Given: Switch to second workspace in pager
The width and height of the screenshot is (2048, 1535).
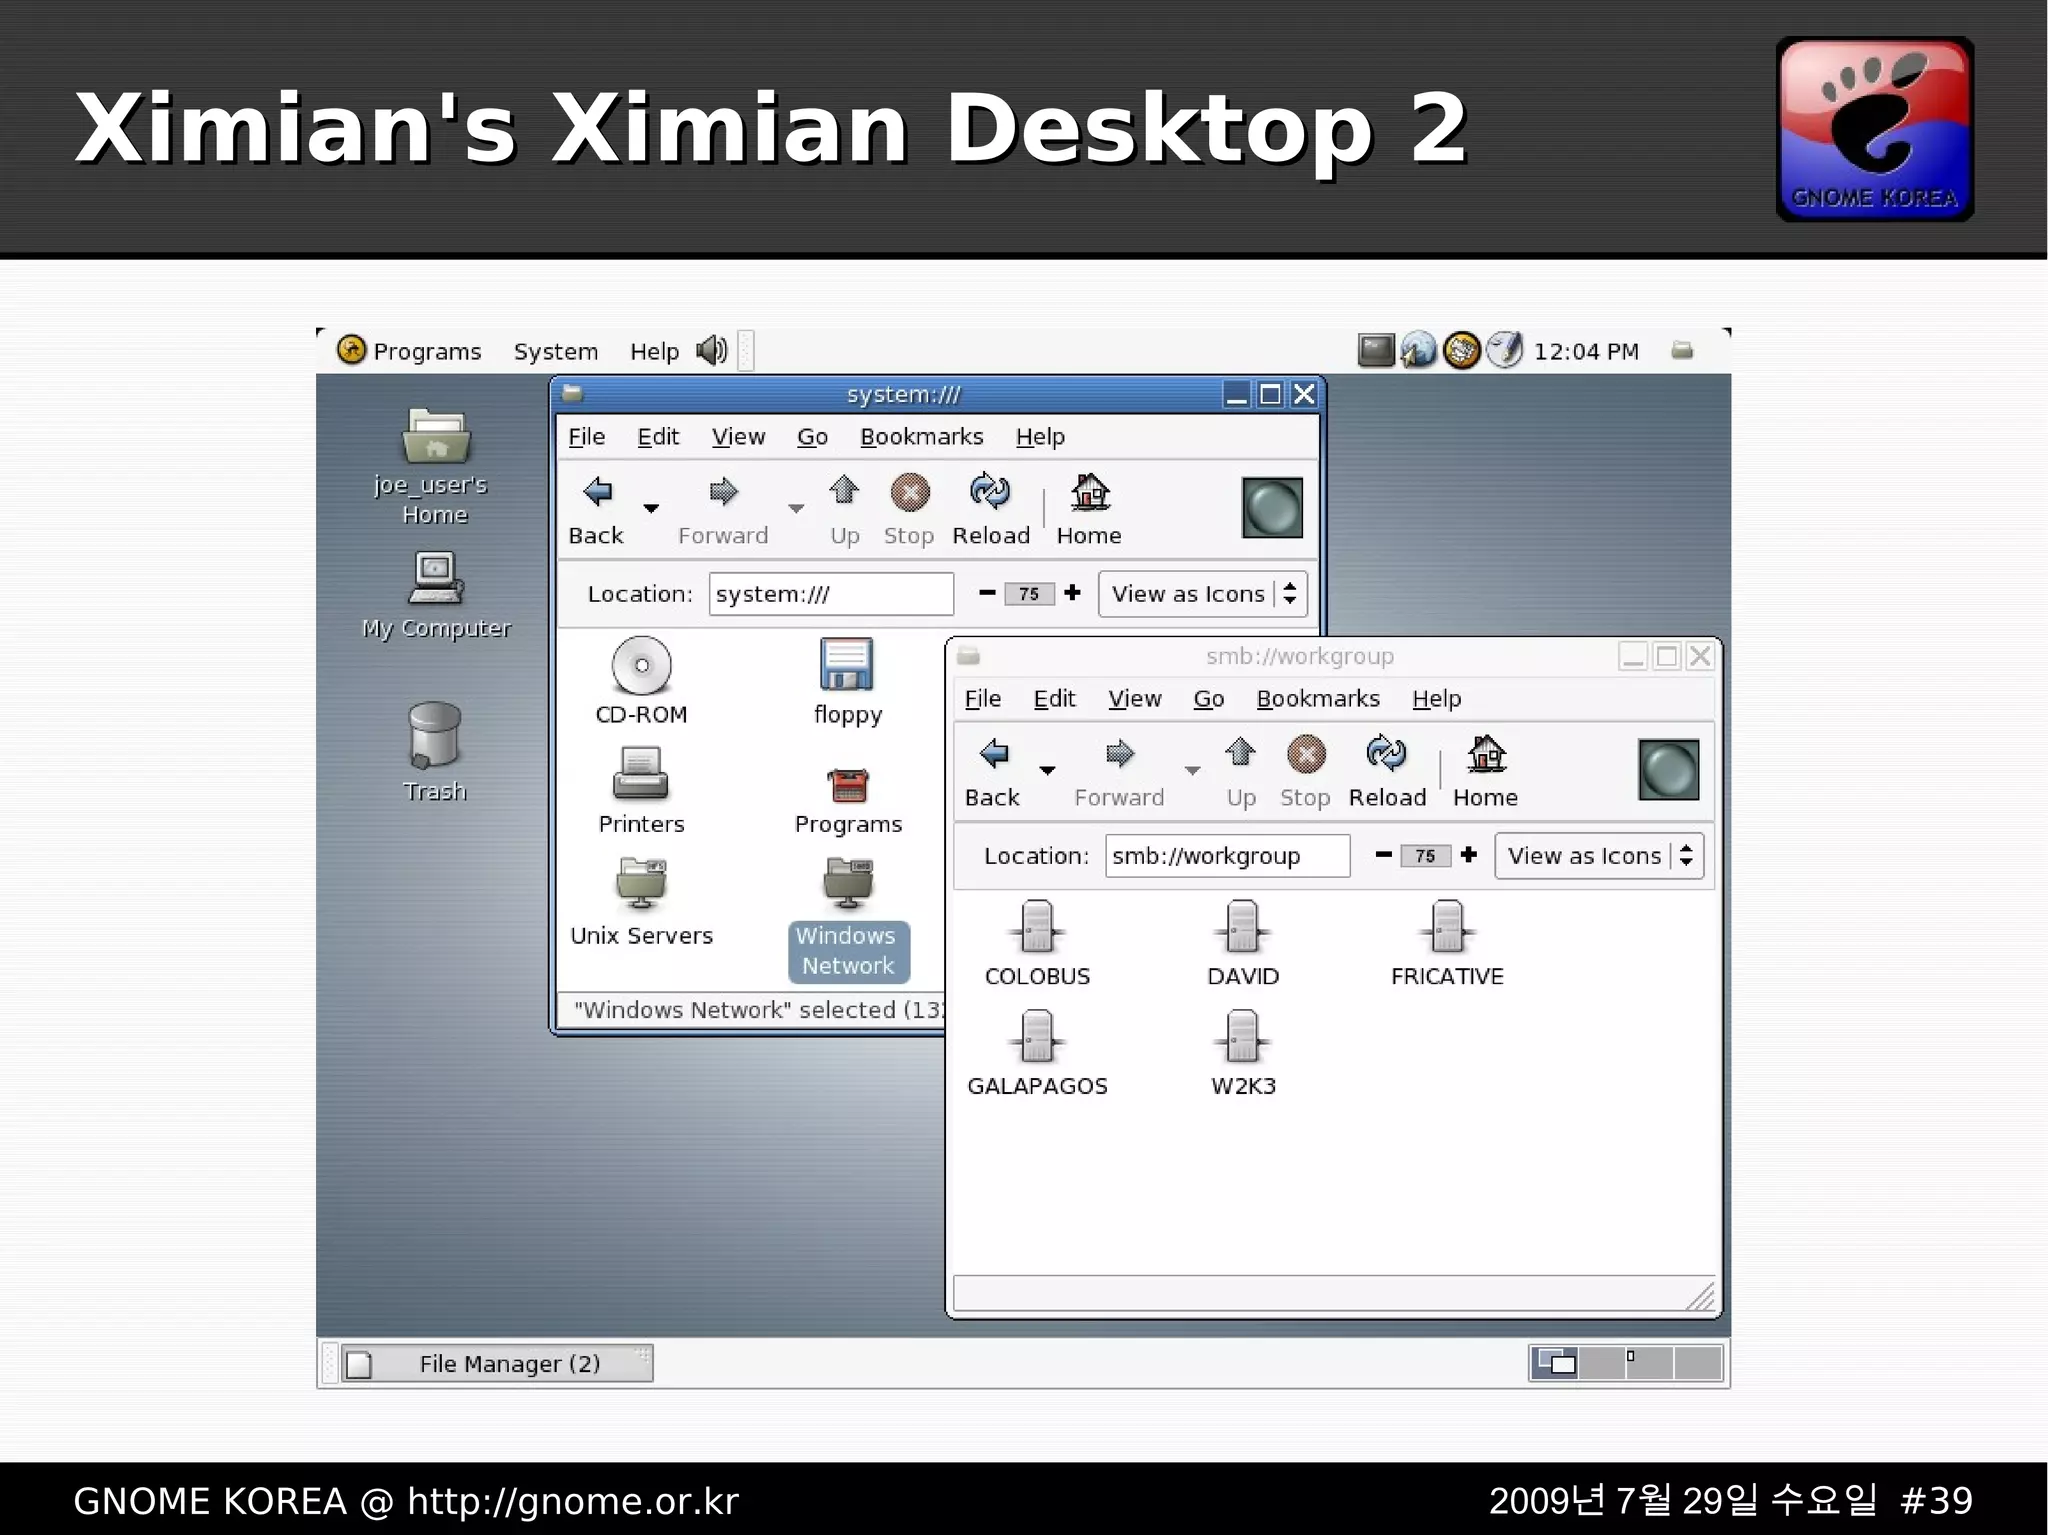Looking at the screenshot, I should [1602, 1363].
